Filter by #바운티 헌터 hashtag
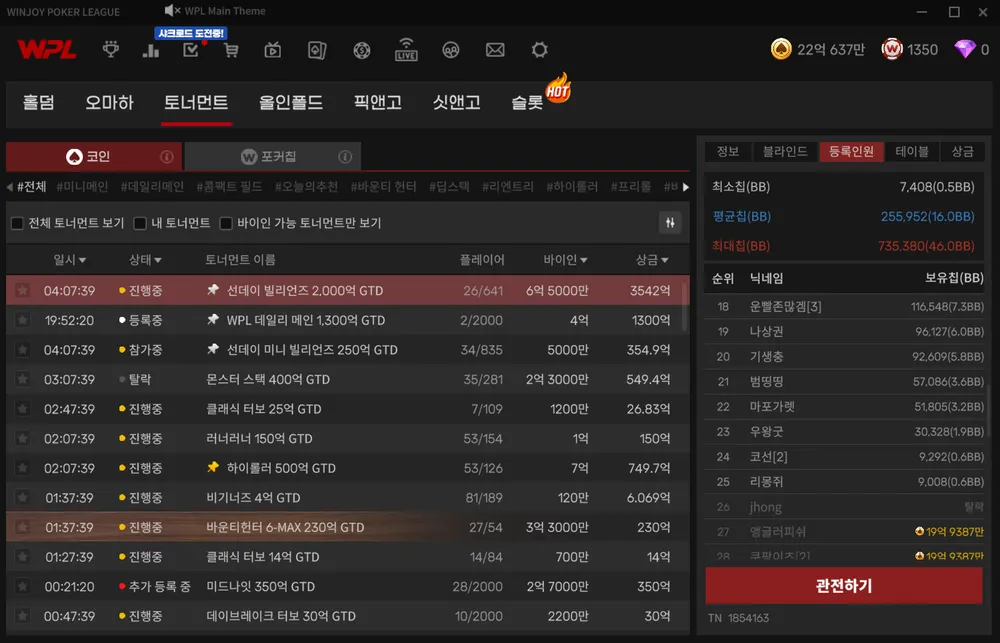Viewport: 1000px width, 643px height. pos(383,186)
